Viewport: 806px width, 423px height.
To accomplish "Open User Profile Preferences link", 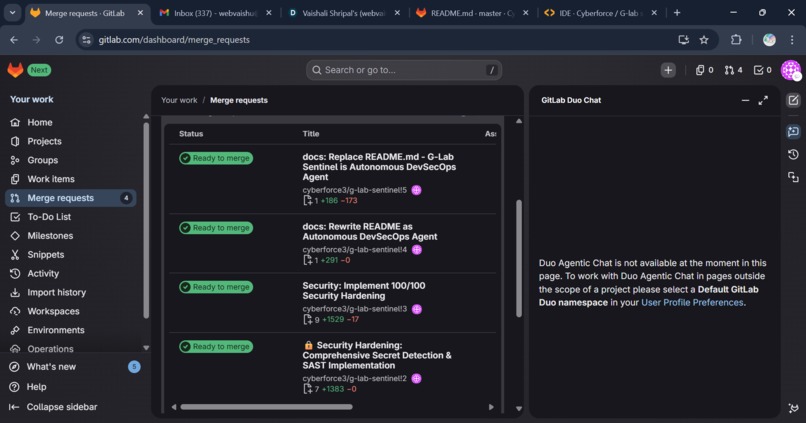I will 692,302.
